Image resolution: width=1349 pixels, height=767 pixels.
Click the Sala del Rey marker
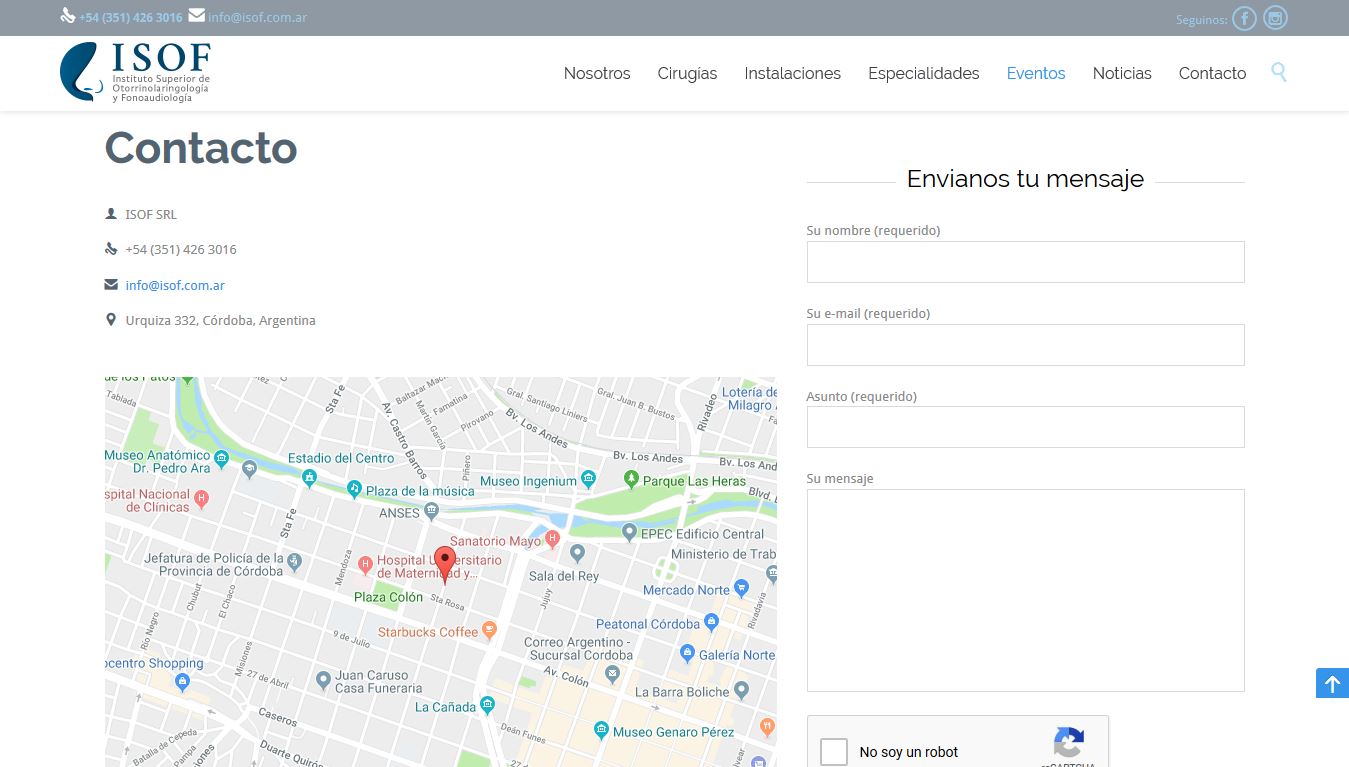[x=577, y=553]
